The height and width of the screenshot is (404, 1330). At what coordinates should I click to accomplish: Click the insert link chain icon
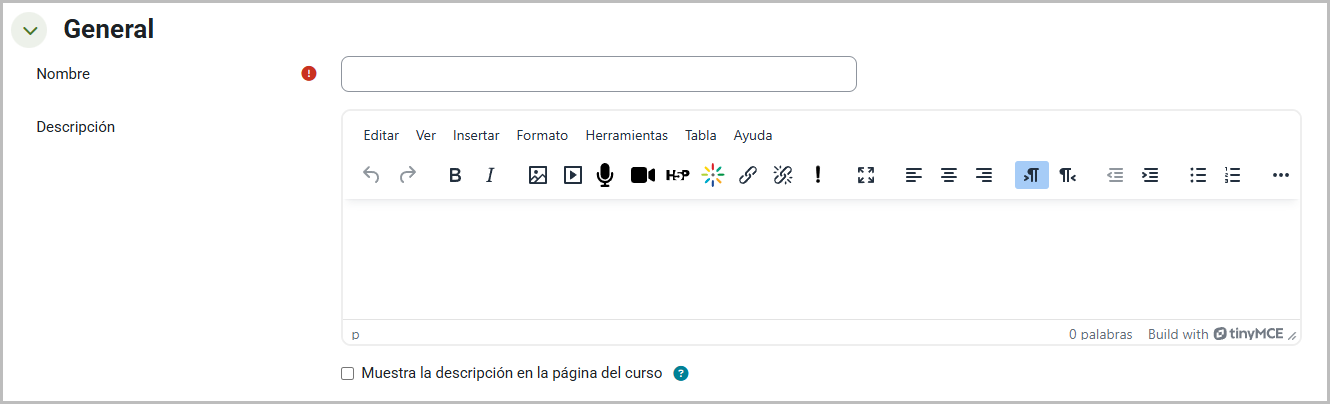point(748,176)
